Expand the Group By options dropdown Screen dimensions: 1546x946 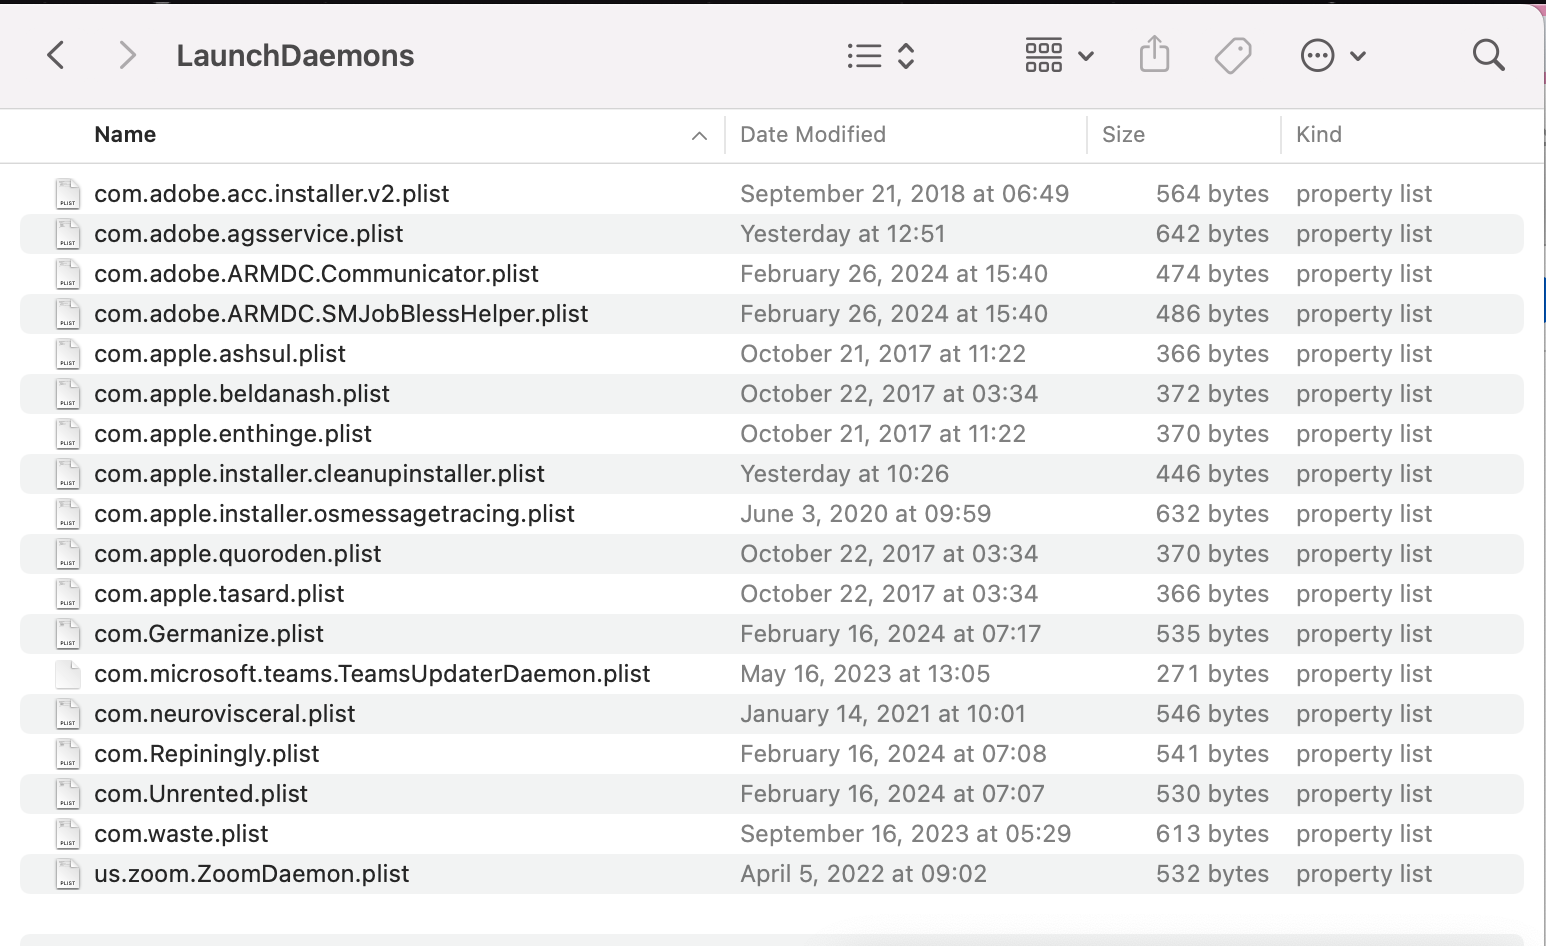(1058, 55)
